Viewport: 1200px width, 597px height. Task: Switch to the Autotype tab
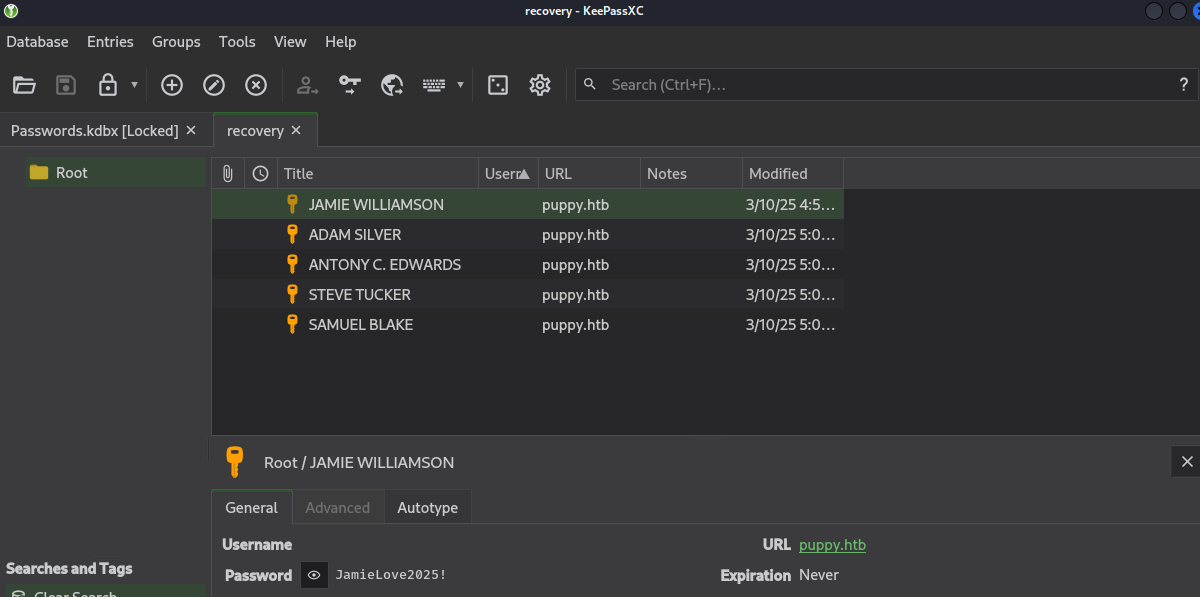point(427,507)
